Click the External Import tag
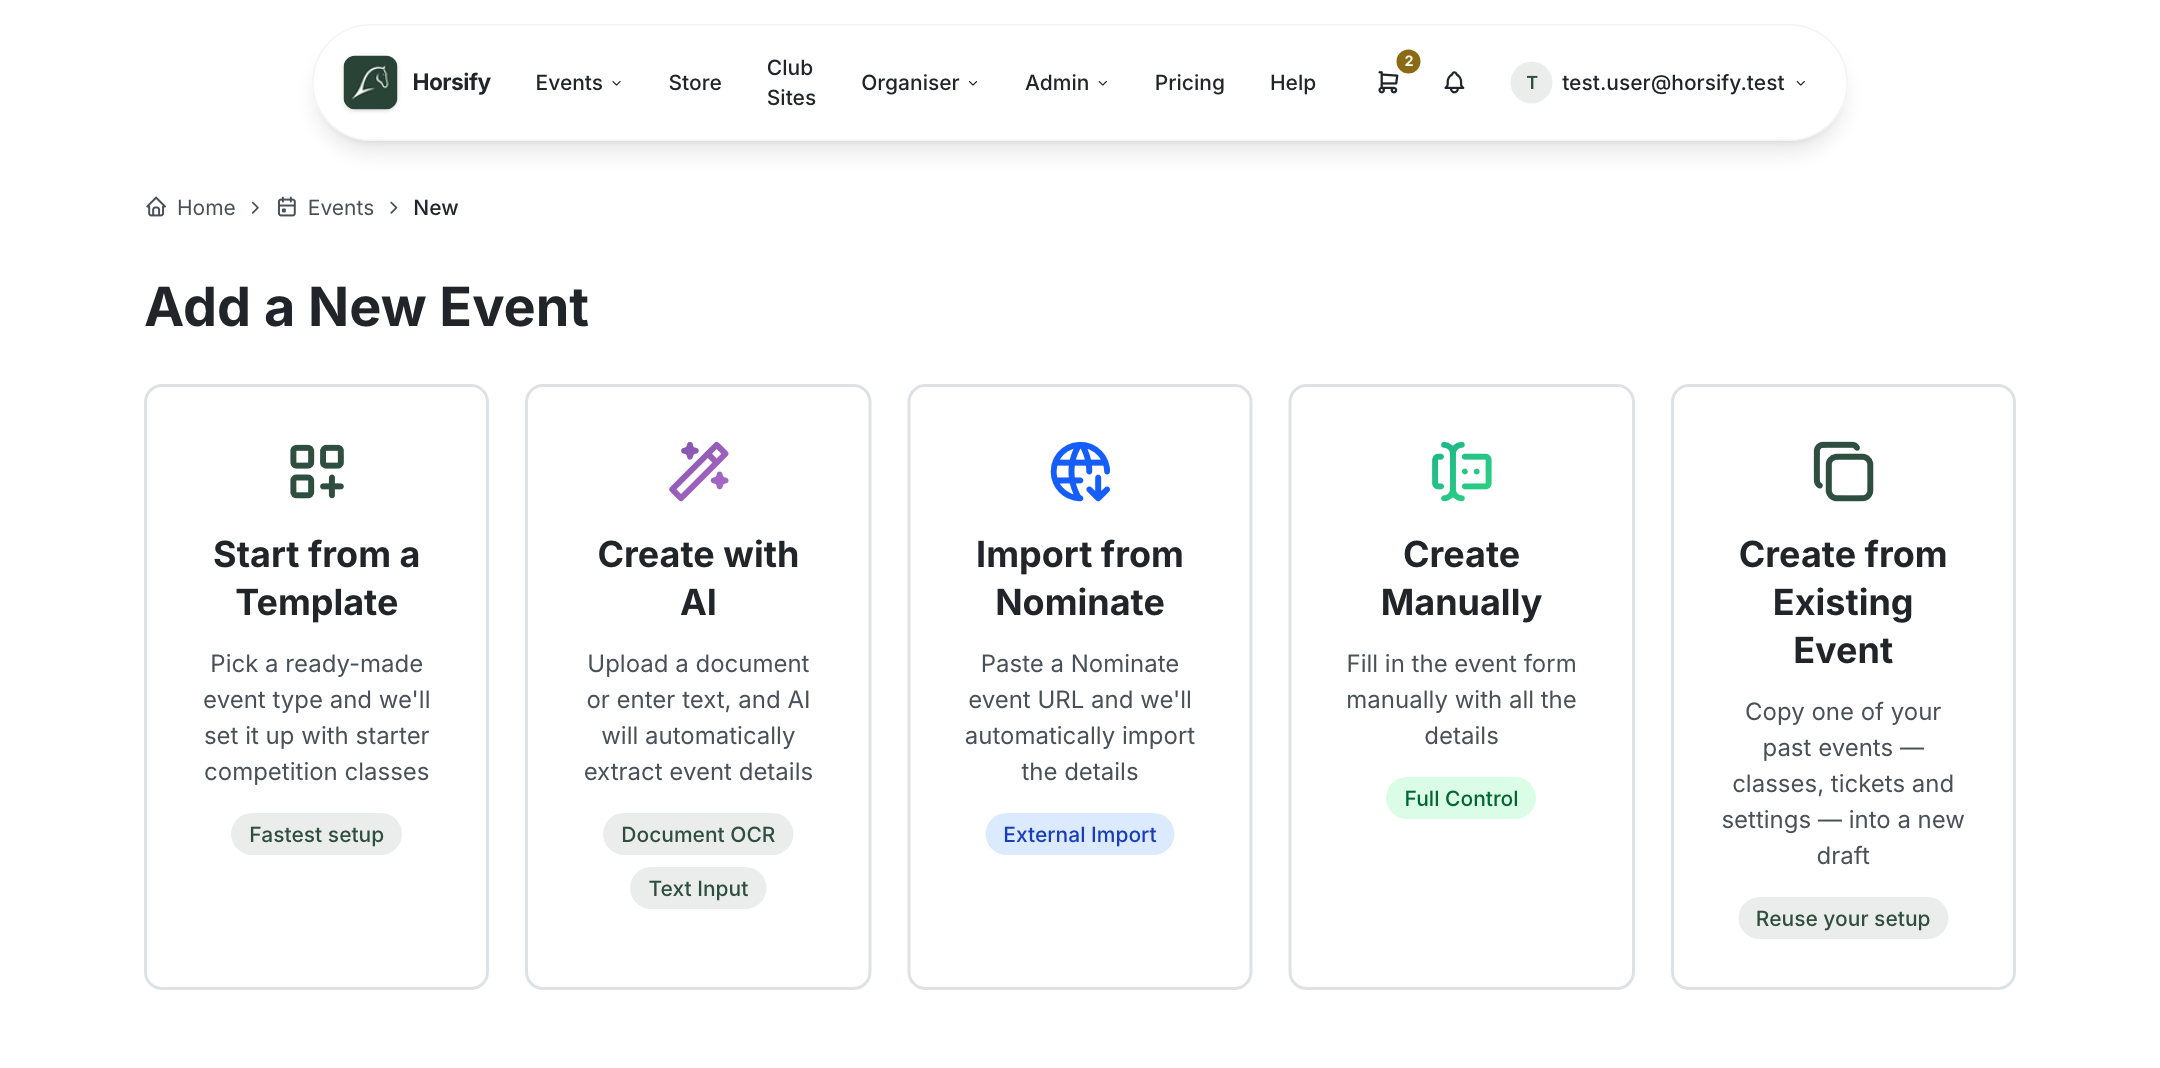 [1080, 834]
